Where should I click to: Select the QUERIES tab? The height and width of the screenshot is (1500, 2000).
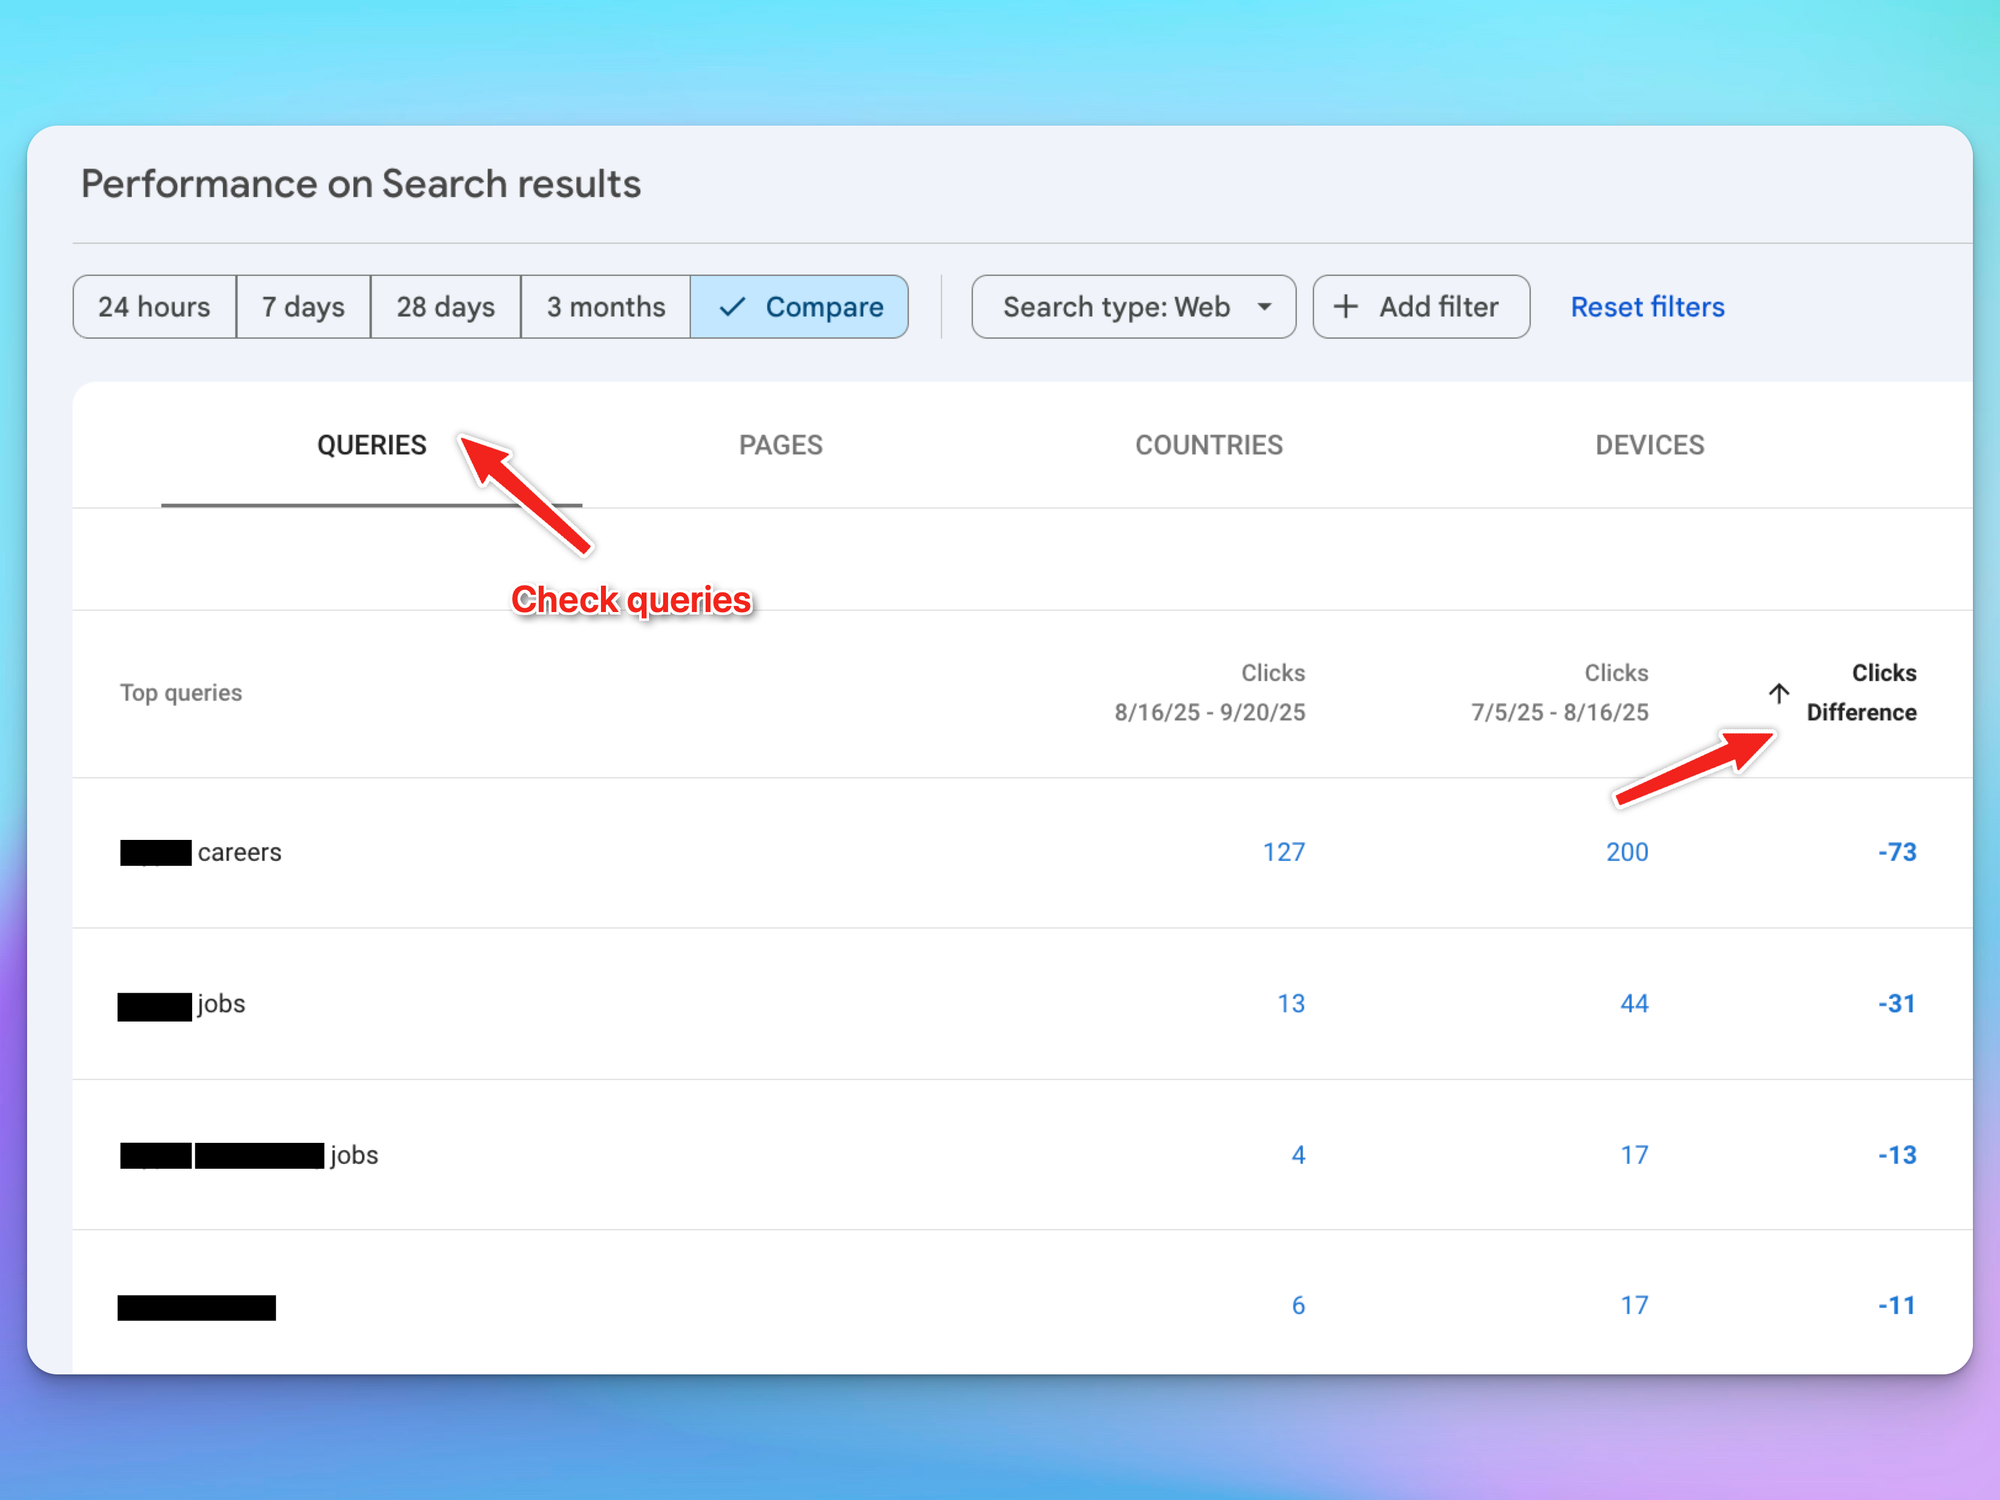tap(371, 445)
